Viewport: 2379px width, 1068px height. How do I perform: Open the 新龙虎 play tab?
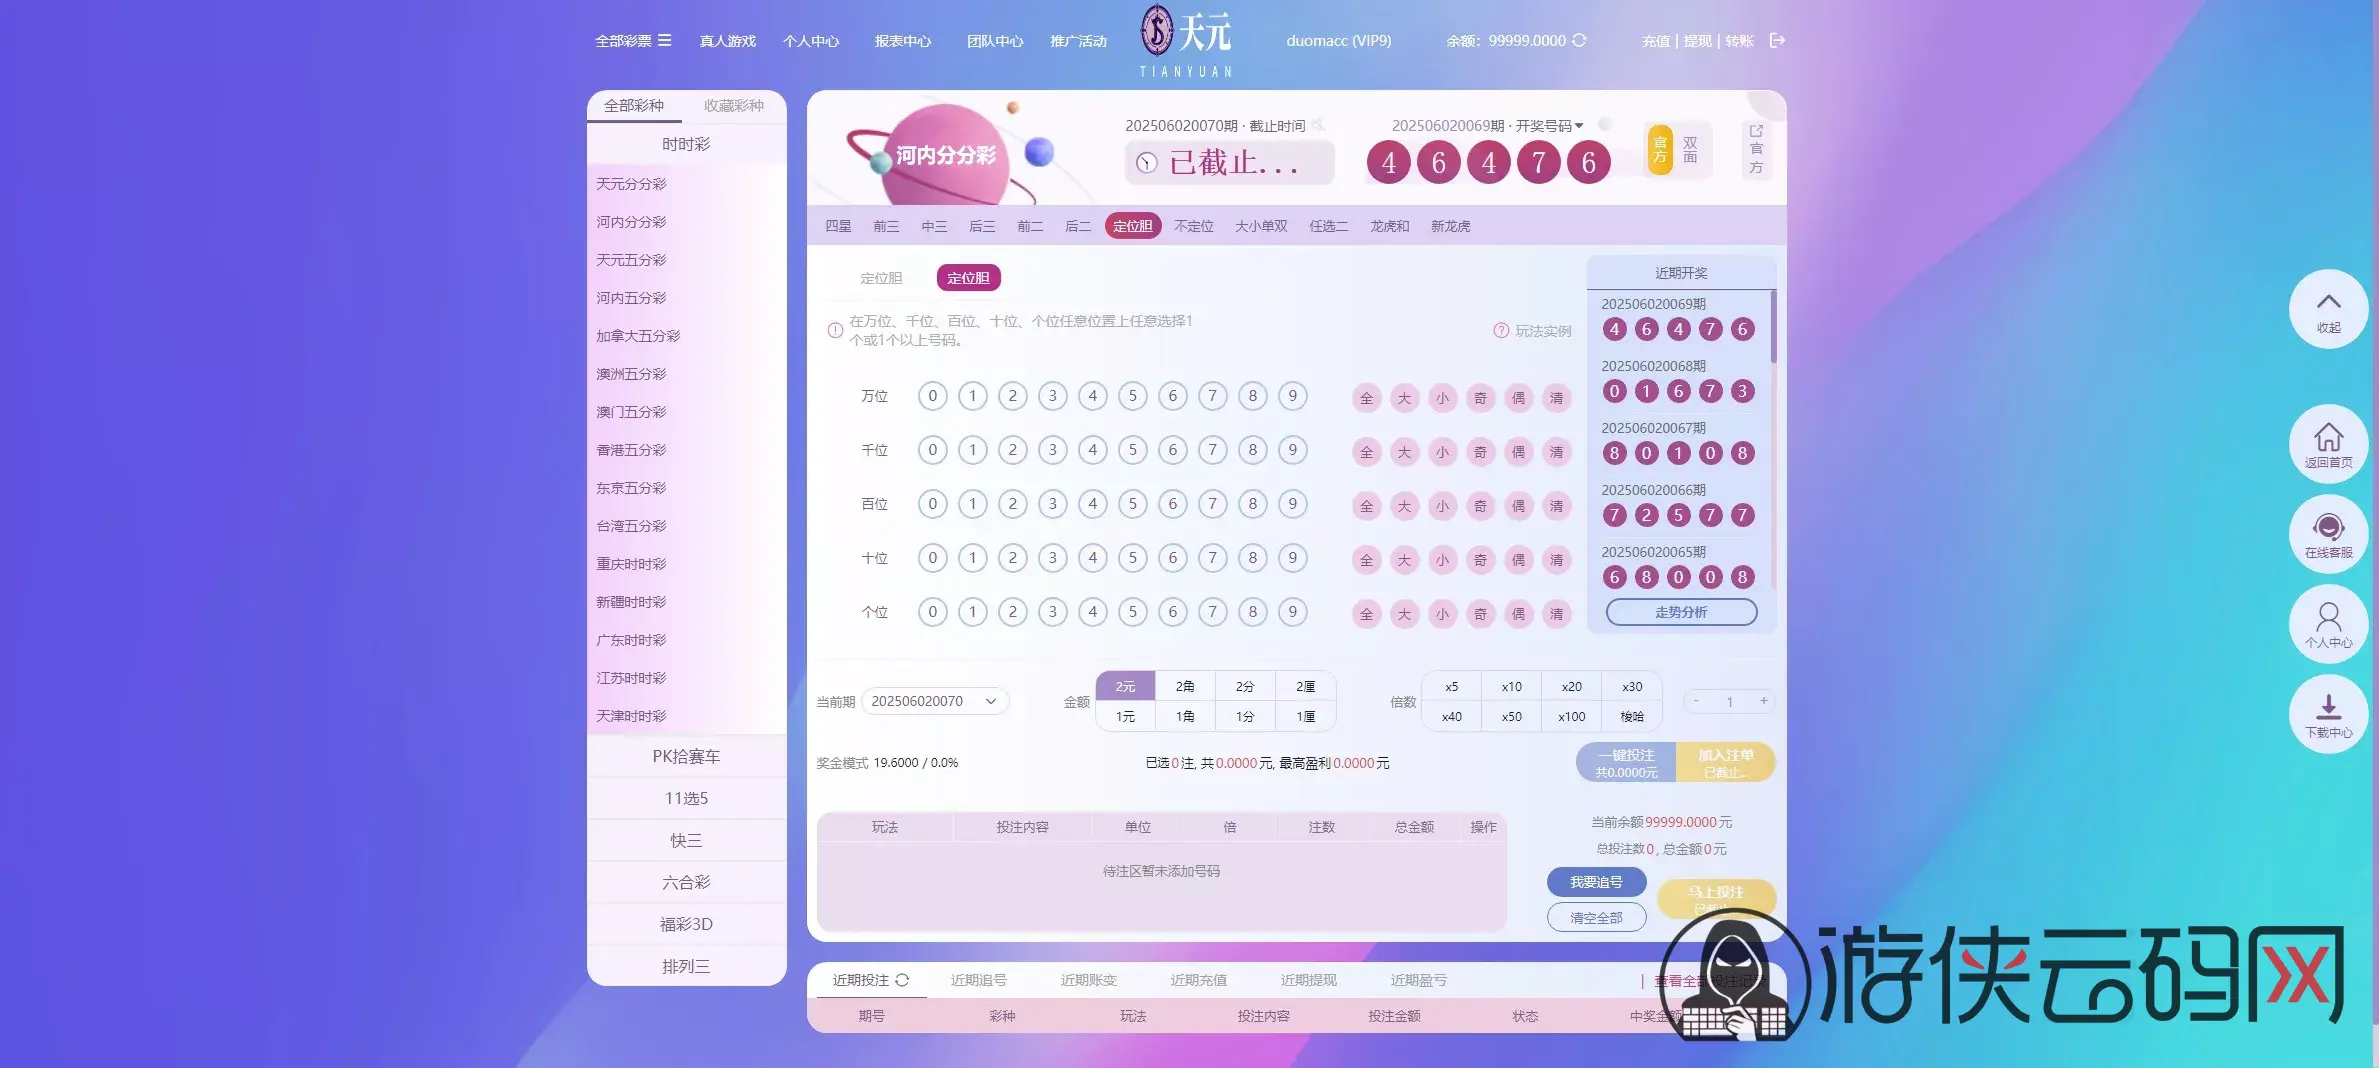(x=1451, y=226)
